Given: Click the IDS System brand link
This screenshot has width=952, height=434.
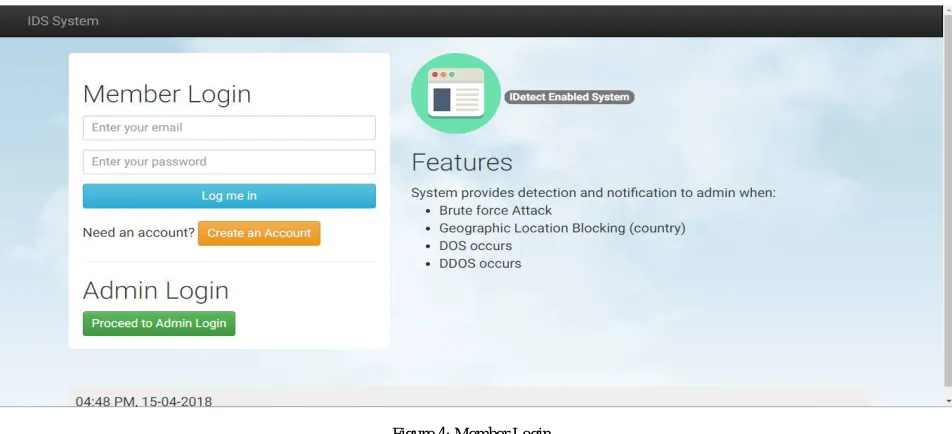Looking at the screenshot, I should pyautogui.click(x=63, y=21).
